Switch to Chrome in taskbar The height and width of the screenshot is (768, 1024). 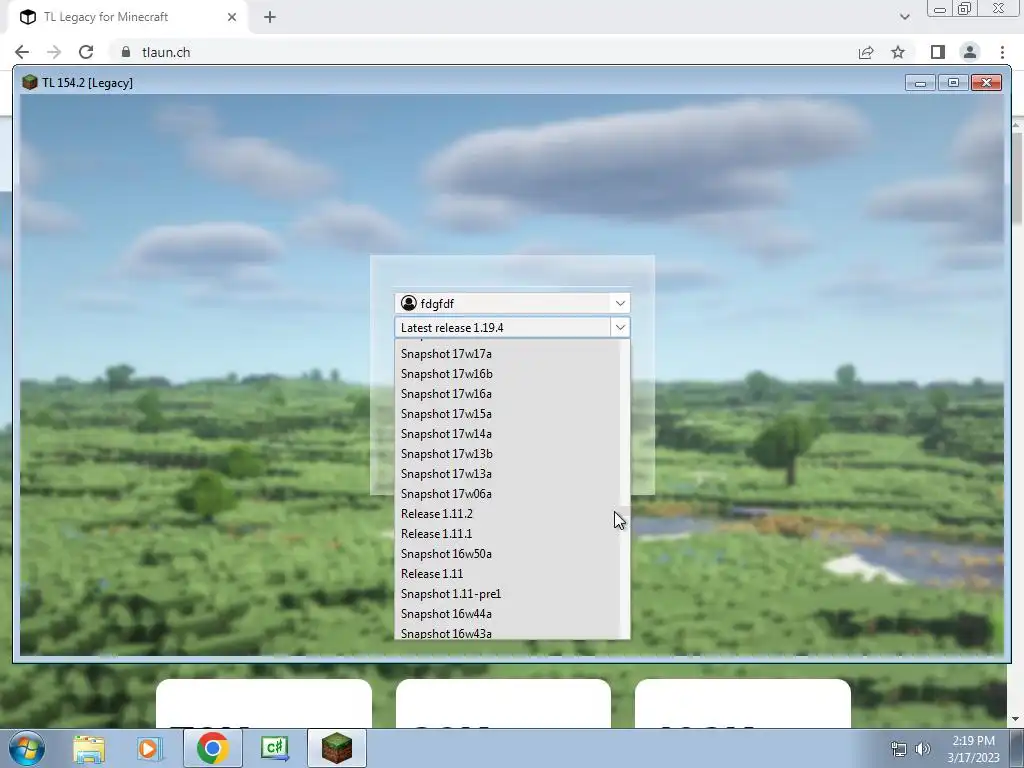212,748
